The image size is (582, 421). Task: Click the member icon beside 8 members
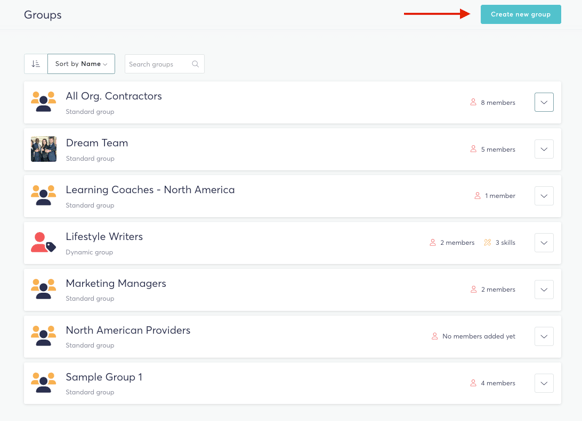(473, 102)
